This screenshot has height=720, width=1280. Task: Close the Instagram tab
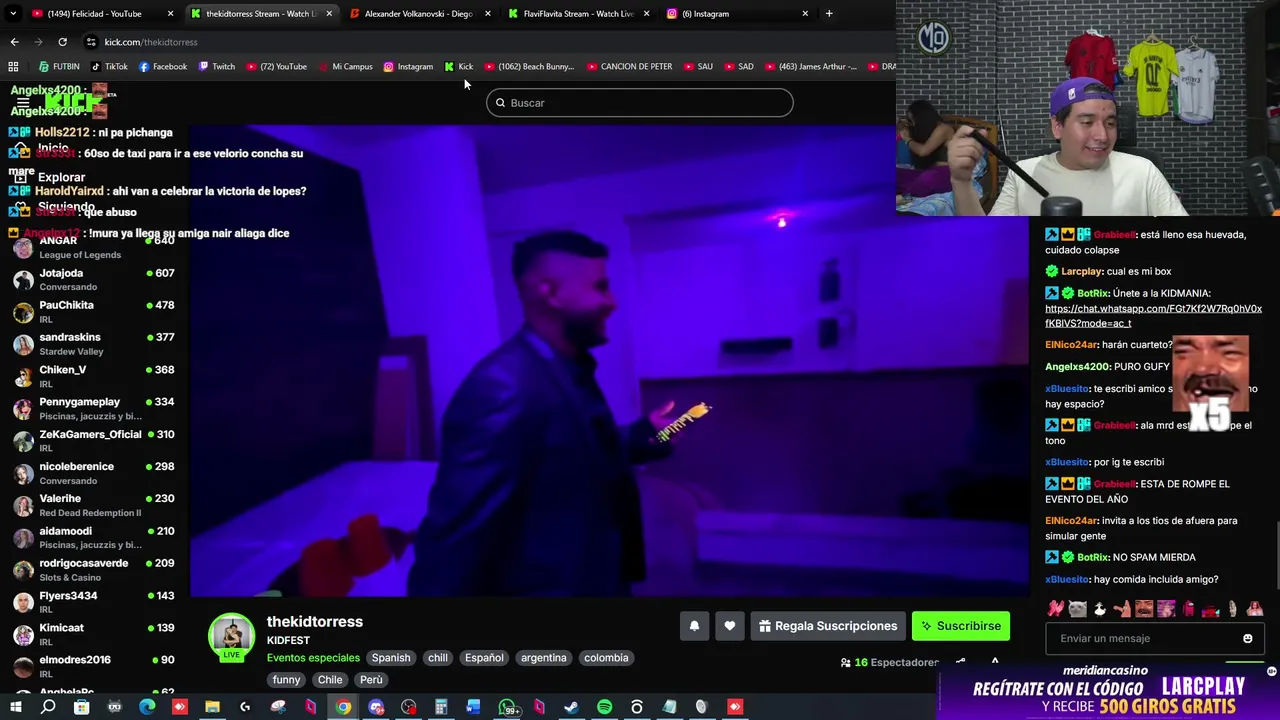805,14
